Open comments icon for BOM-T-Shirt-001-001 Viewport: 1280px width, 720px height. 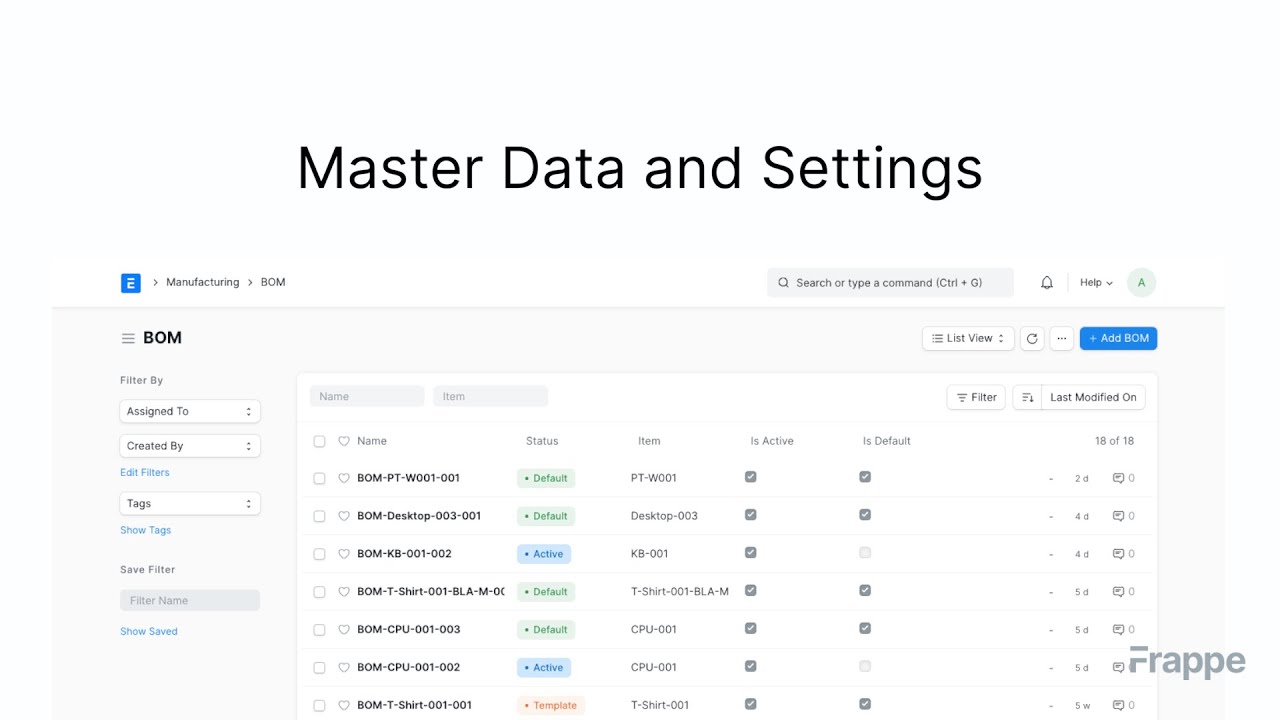coord(1119,705)
